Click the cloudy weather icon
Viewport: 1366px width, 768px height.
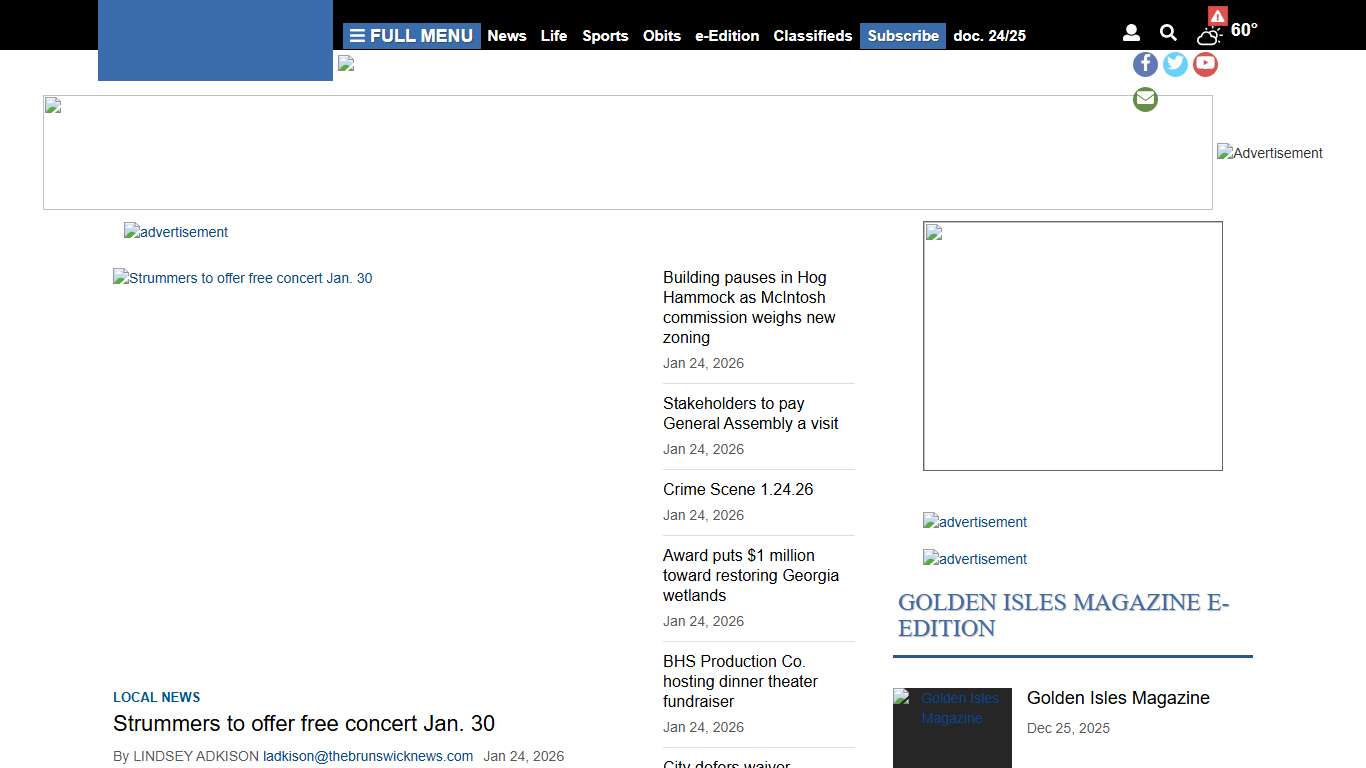click(x=1206, y=35)
